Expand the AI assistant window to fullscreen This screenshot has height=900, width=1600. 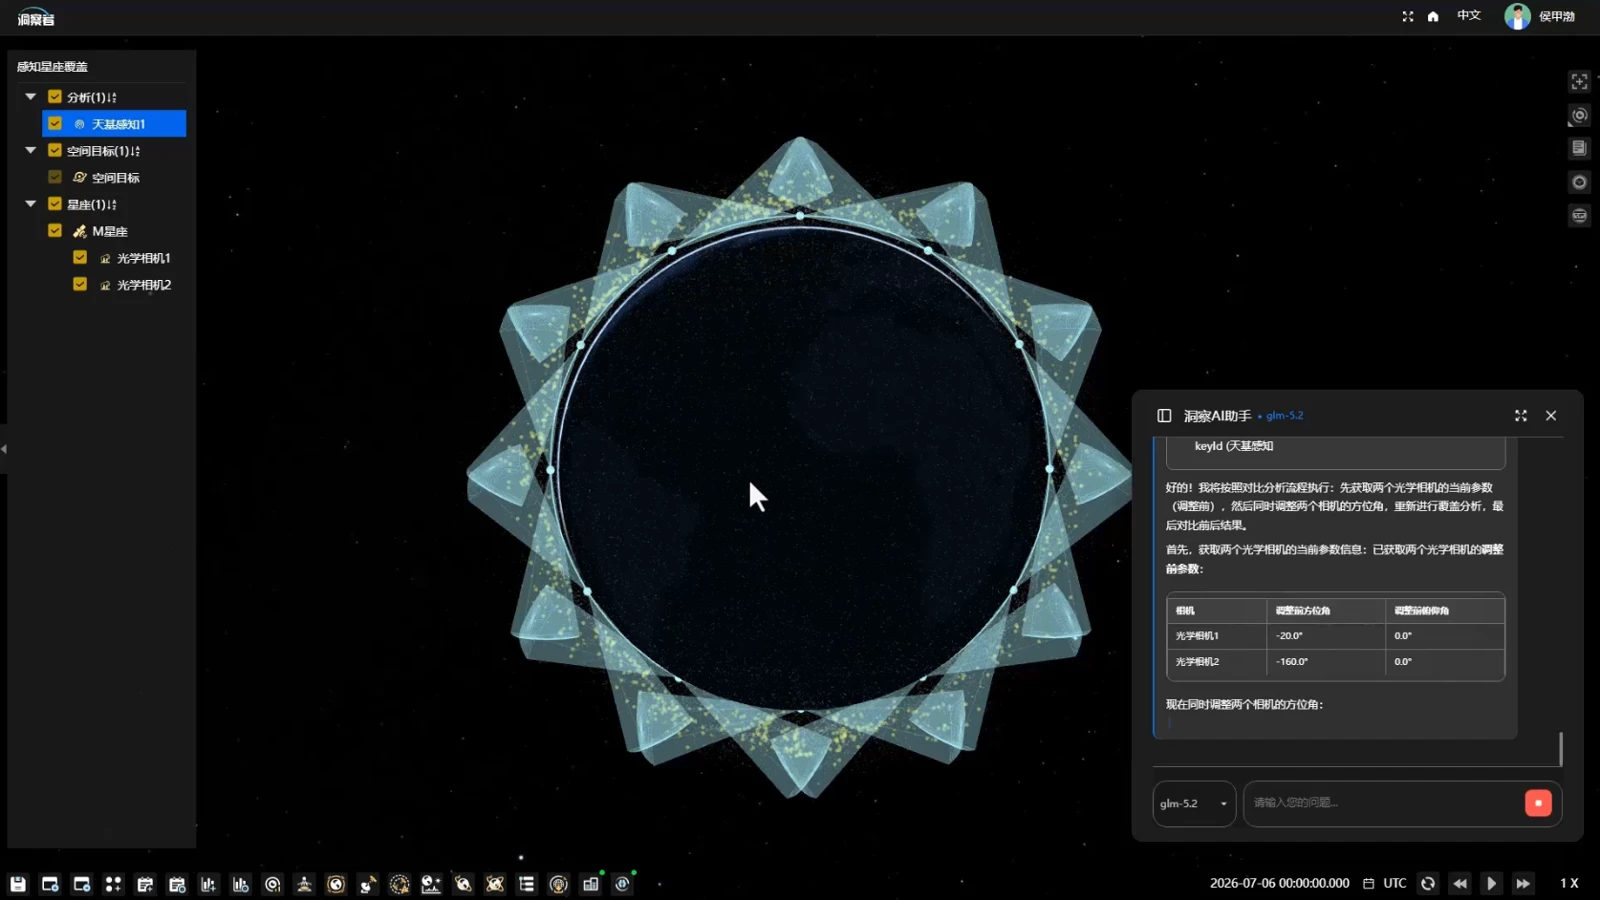1521,416
